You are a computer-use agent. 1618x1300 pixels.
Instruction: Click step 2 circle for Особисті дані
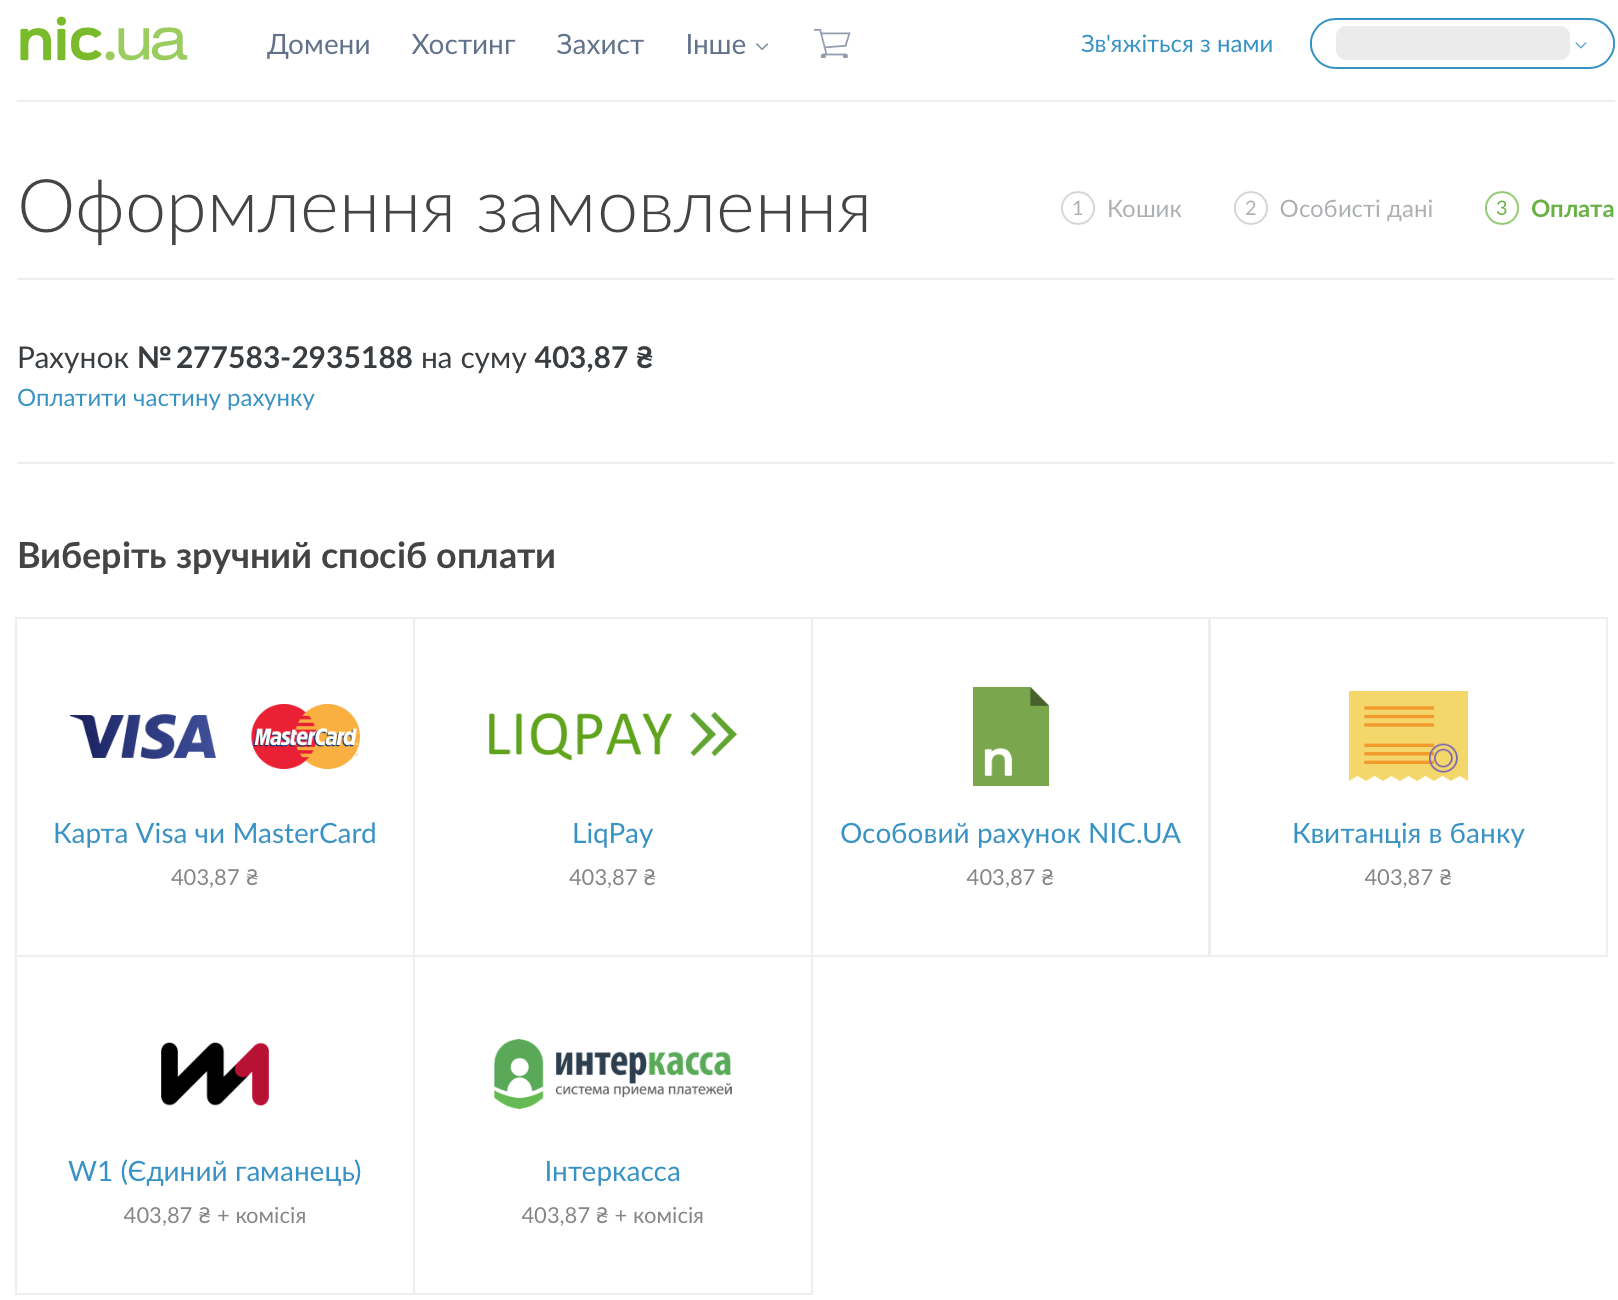click(1250, 208)
